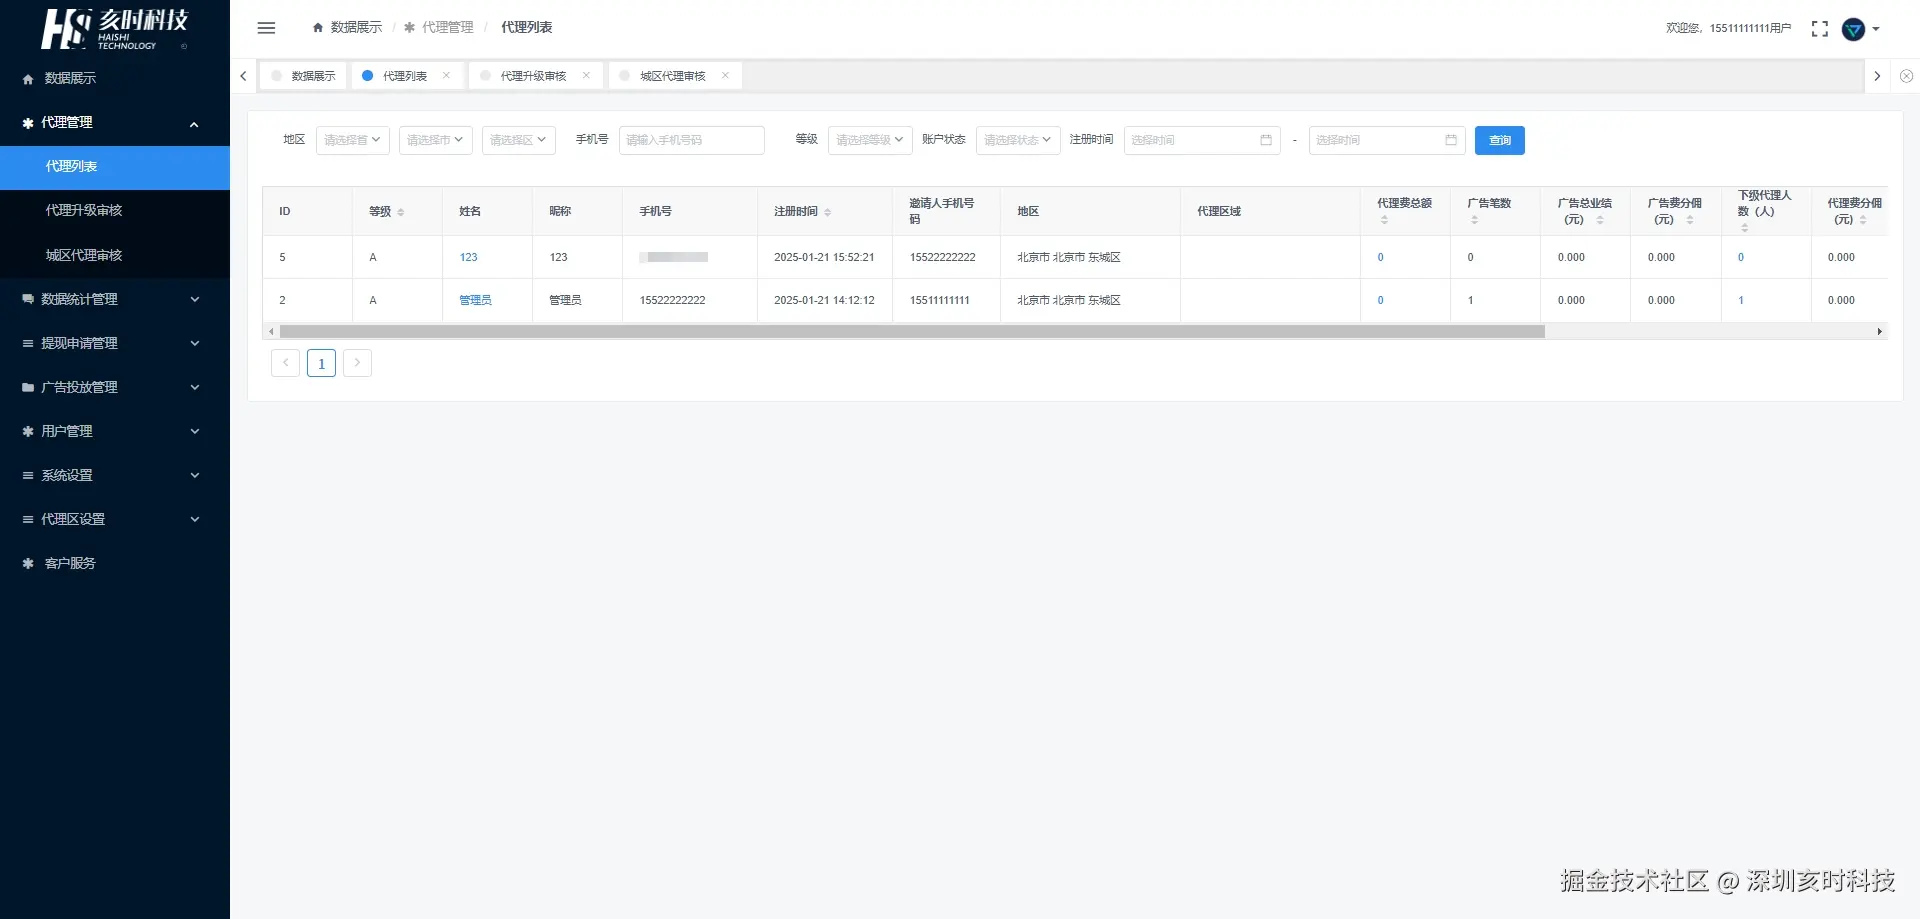Go to next page arrow
This screenshot has width=1920, height=919.
[x=357, y=363]
